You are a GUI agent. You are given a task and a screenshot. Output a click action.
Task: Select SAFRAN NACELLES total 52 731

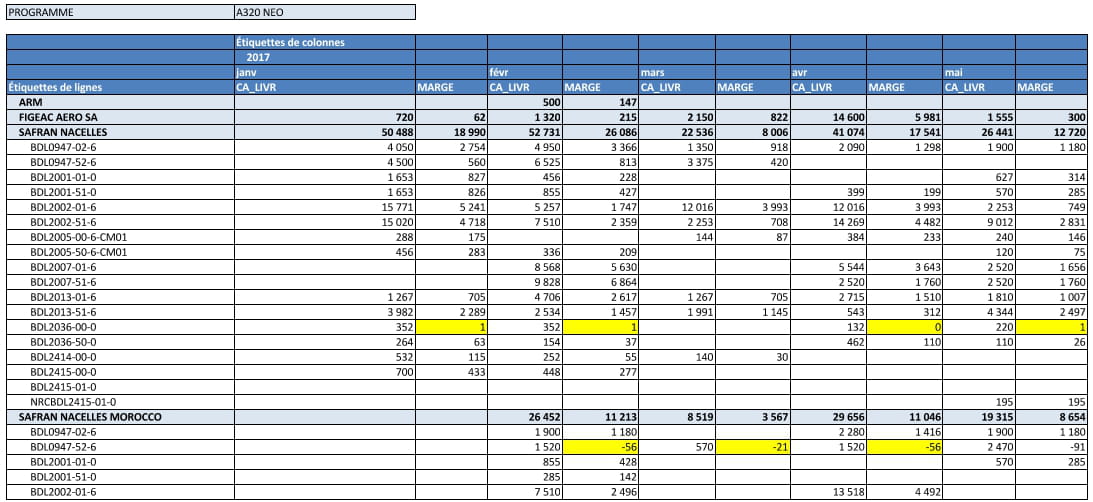524,131
